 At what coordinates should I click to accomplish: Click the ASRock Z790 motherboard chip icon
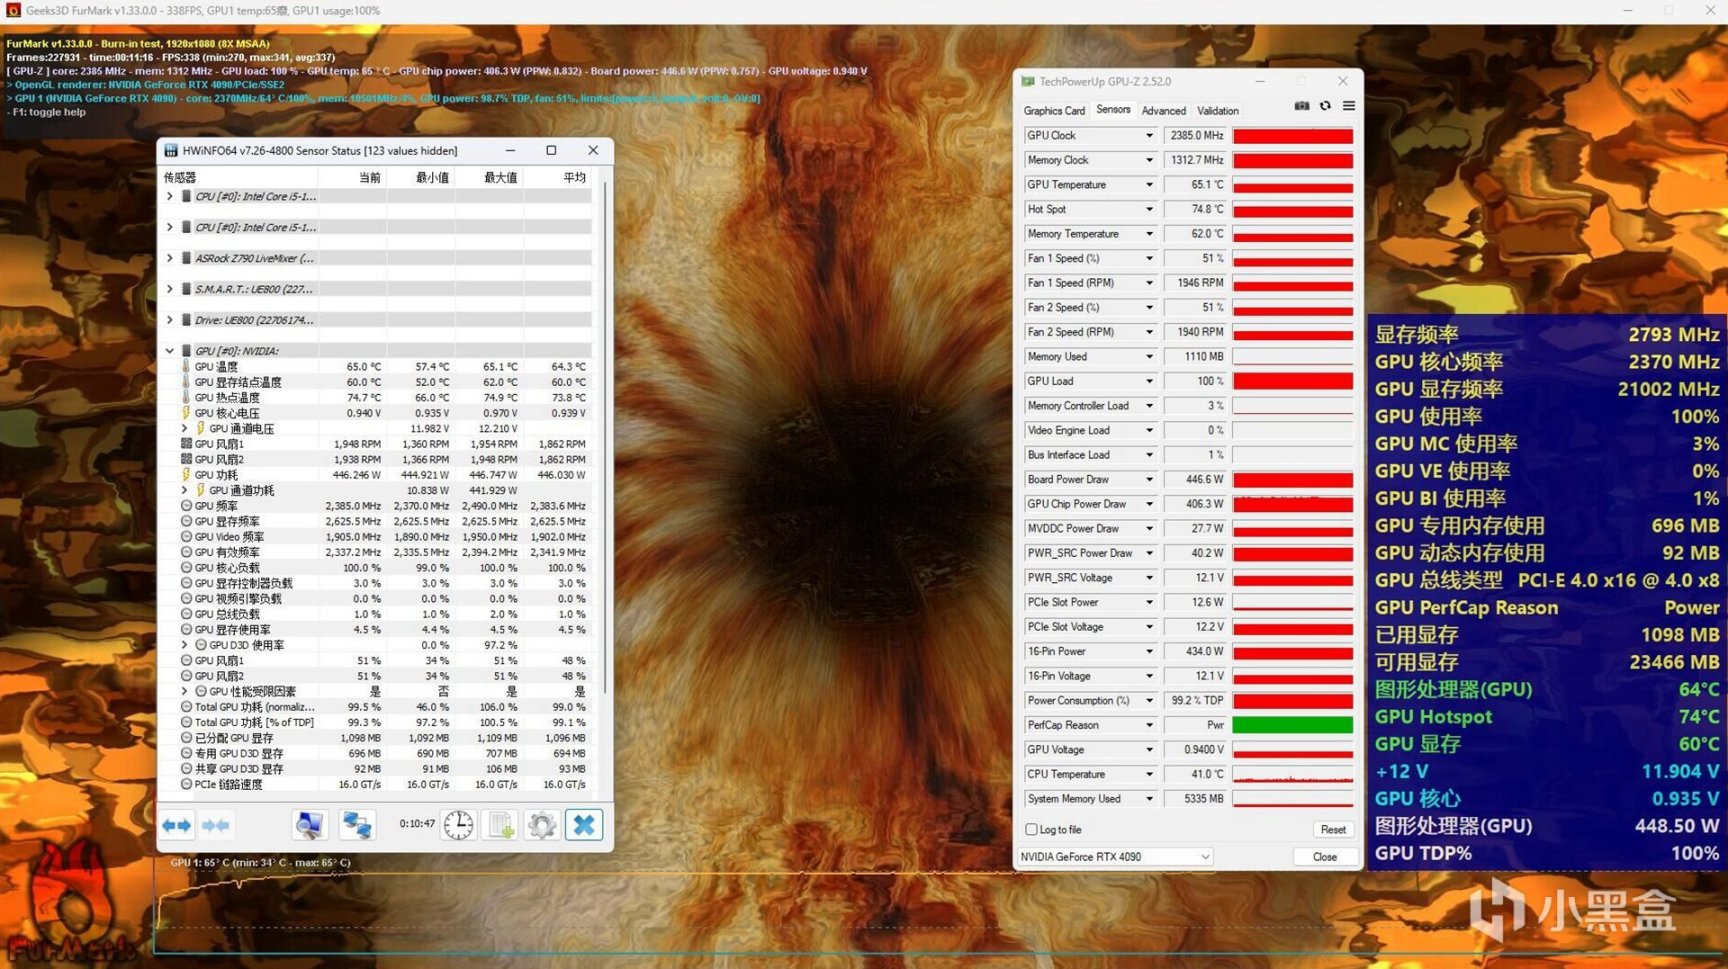click(x=186, y=258)
